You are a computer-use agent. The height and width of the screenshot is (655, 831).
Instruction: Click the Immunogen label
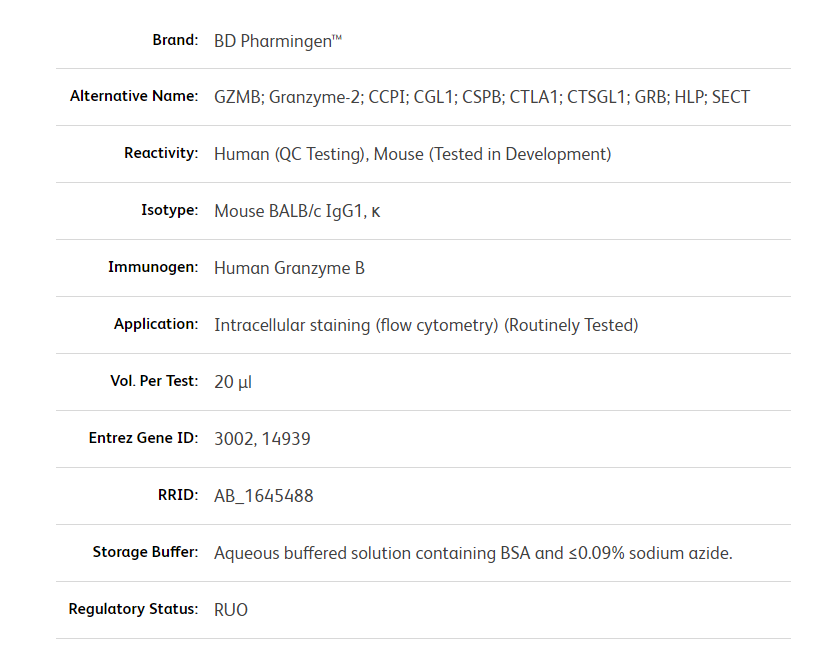153,268
